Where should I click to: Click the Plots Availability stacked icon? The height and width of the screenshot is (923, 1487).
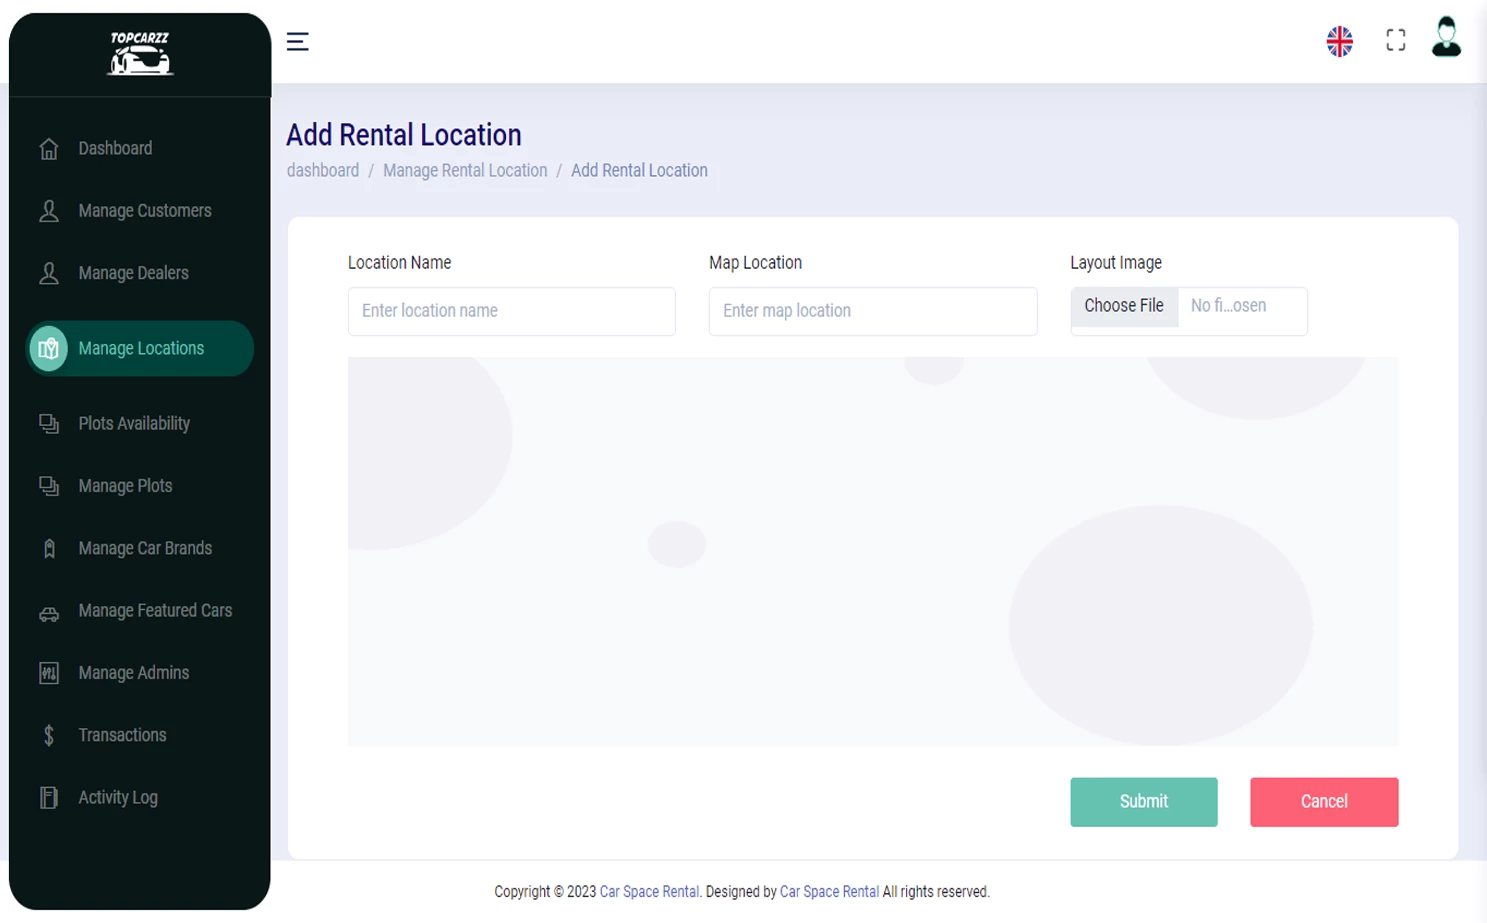[49, 423]
